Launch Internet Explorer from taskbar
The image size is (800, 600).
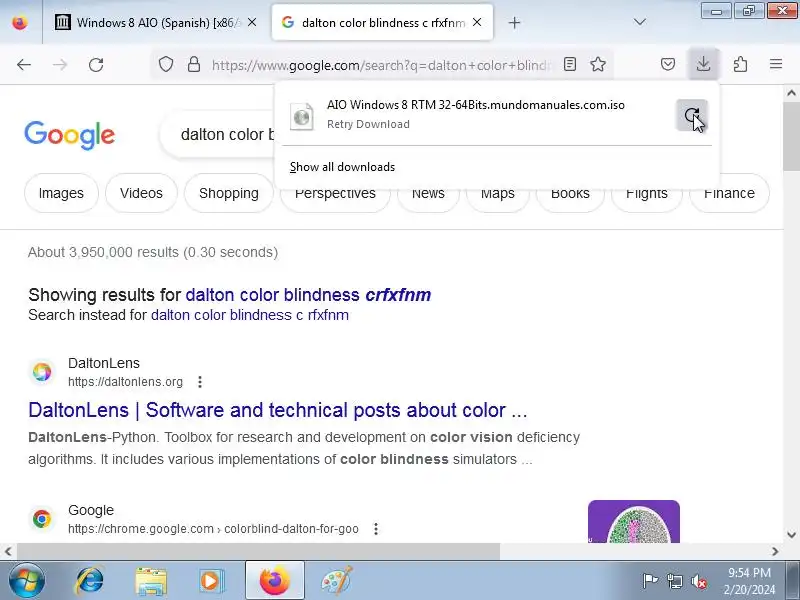click(x=90, y=581)
